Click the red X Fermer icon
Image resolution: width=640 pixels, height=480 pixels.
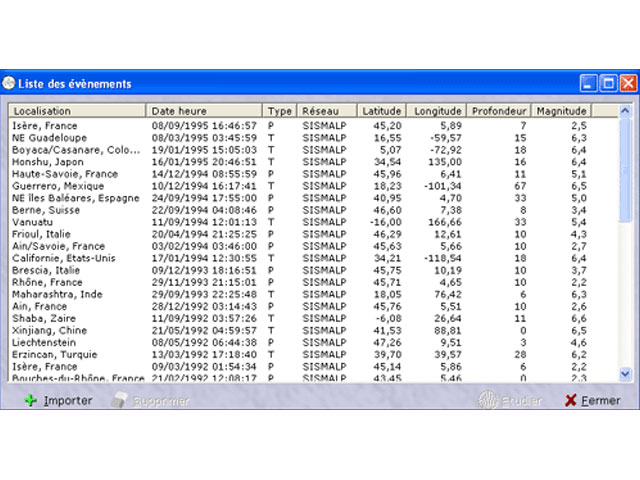(570, 401)
